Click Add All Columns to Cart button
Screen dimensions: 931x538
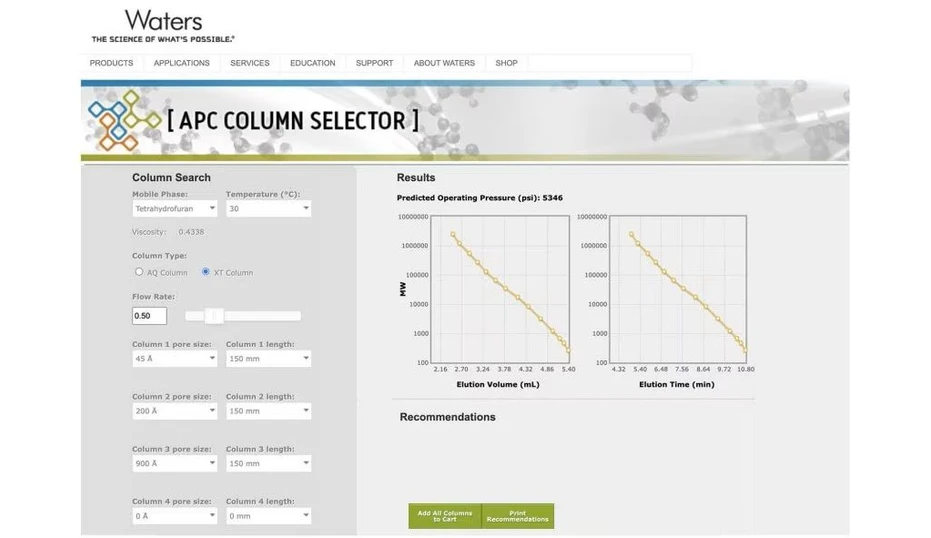pyautogui.click(x=445, y=516)
